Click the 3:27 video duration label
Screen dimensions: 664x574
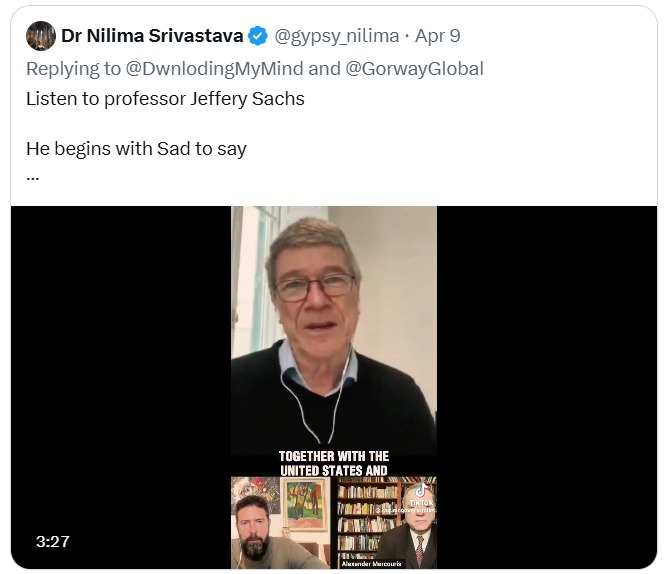click(52, 541)
